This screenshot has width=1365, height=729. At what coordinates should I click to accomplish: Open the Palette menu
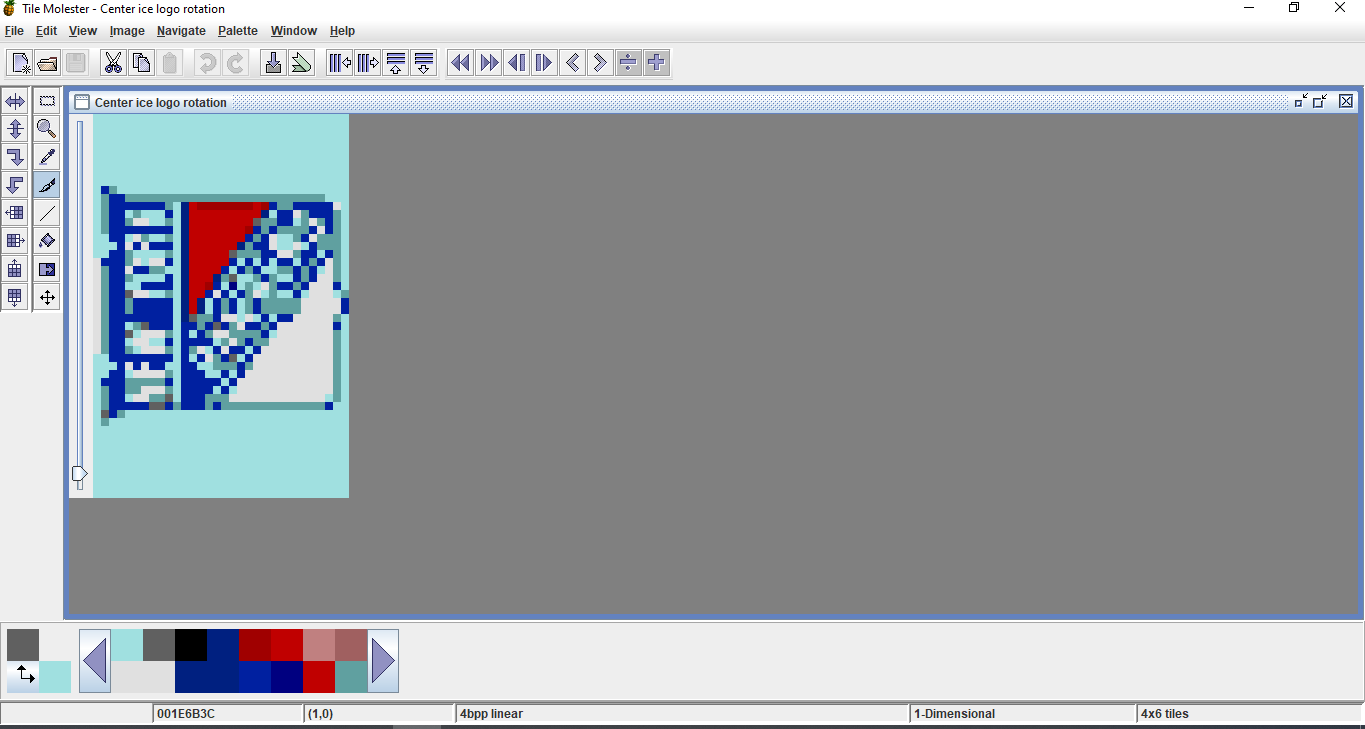(238, 31)
